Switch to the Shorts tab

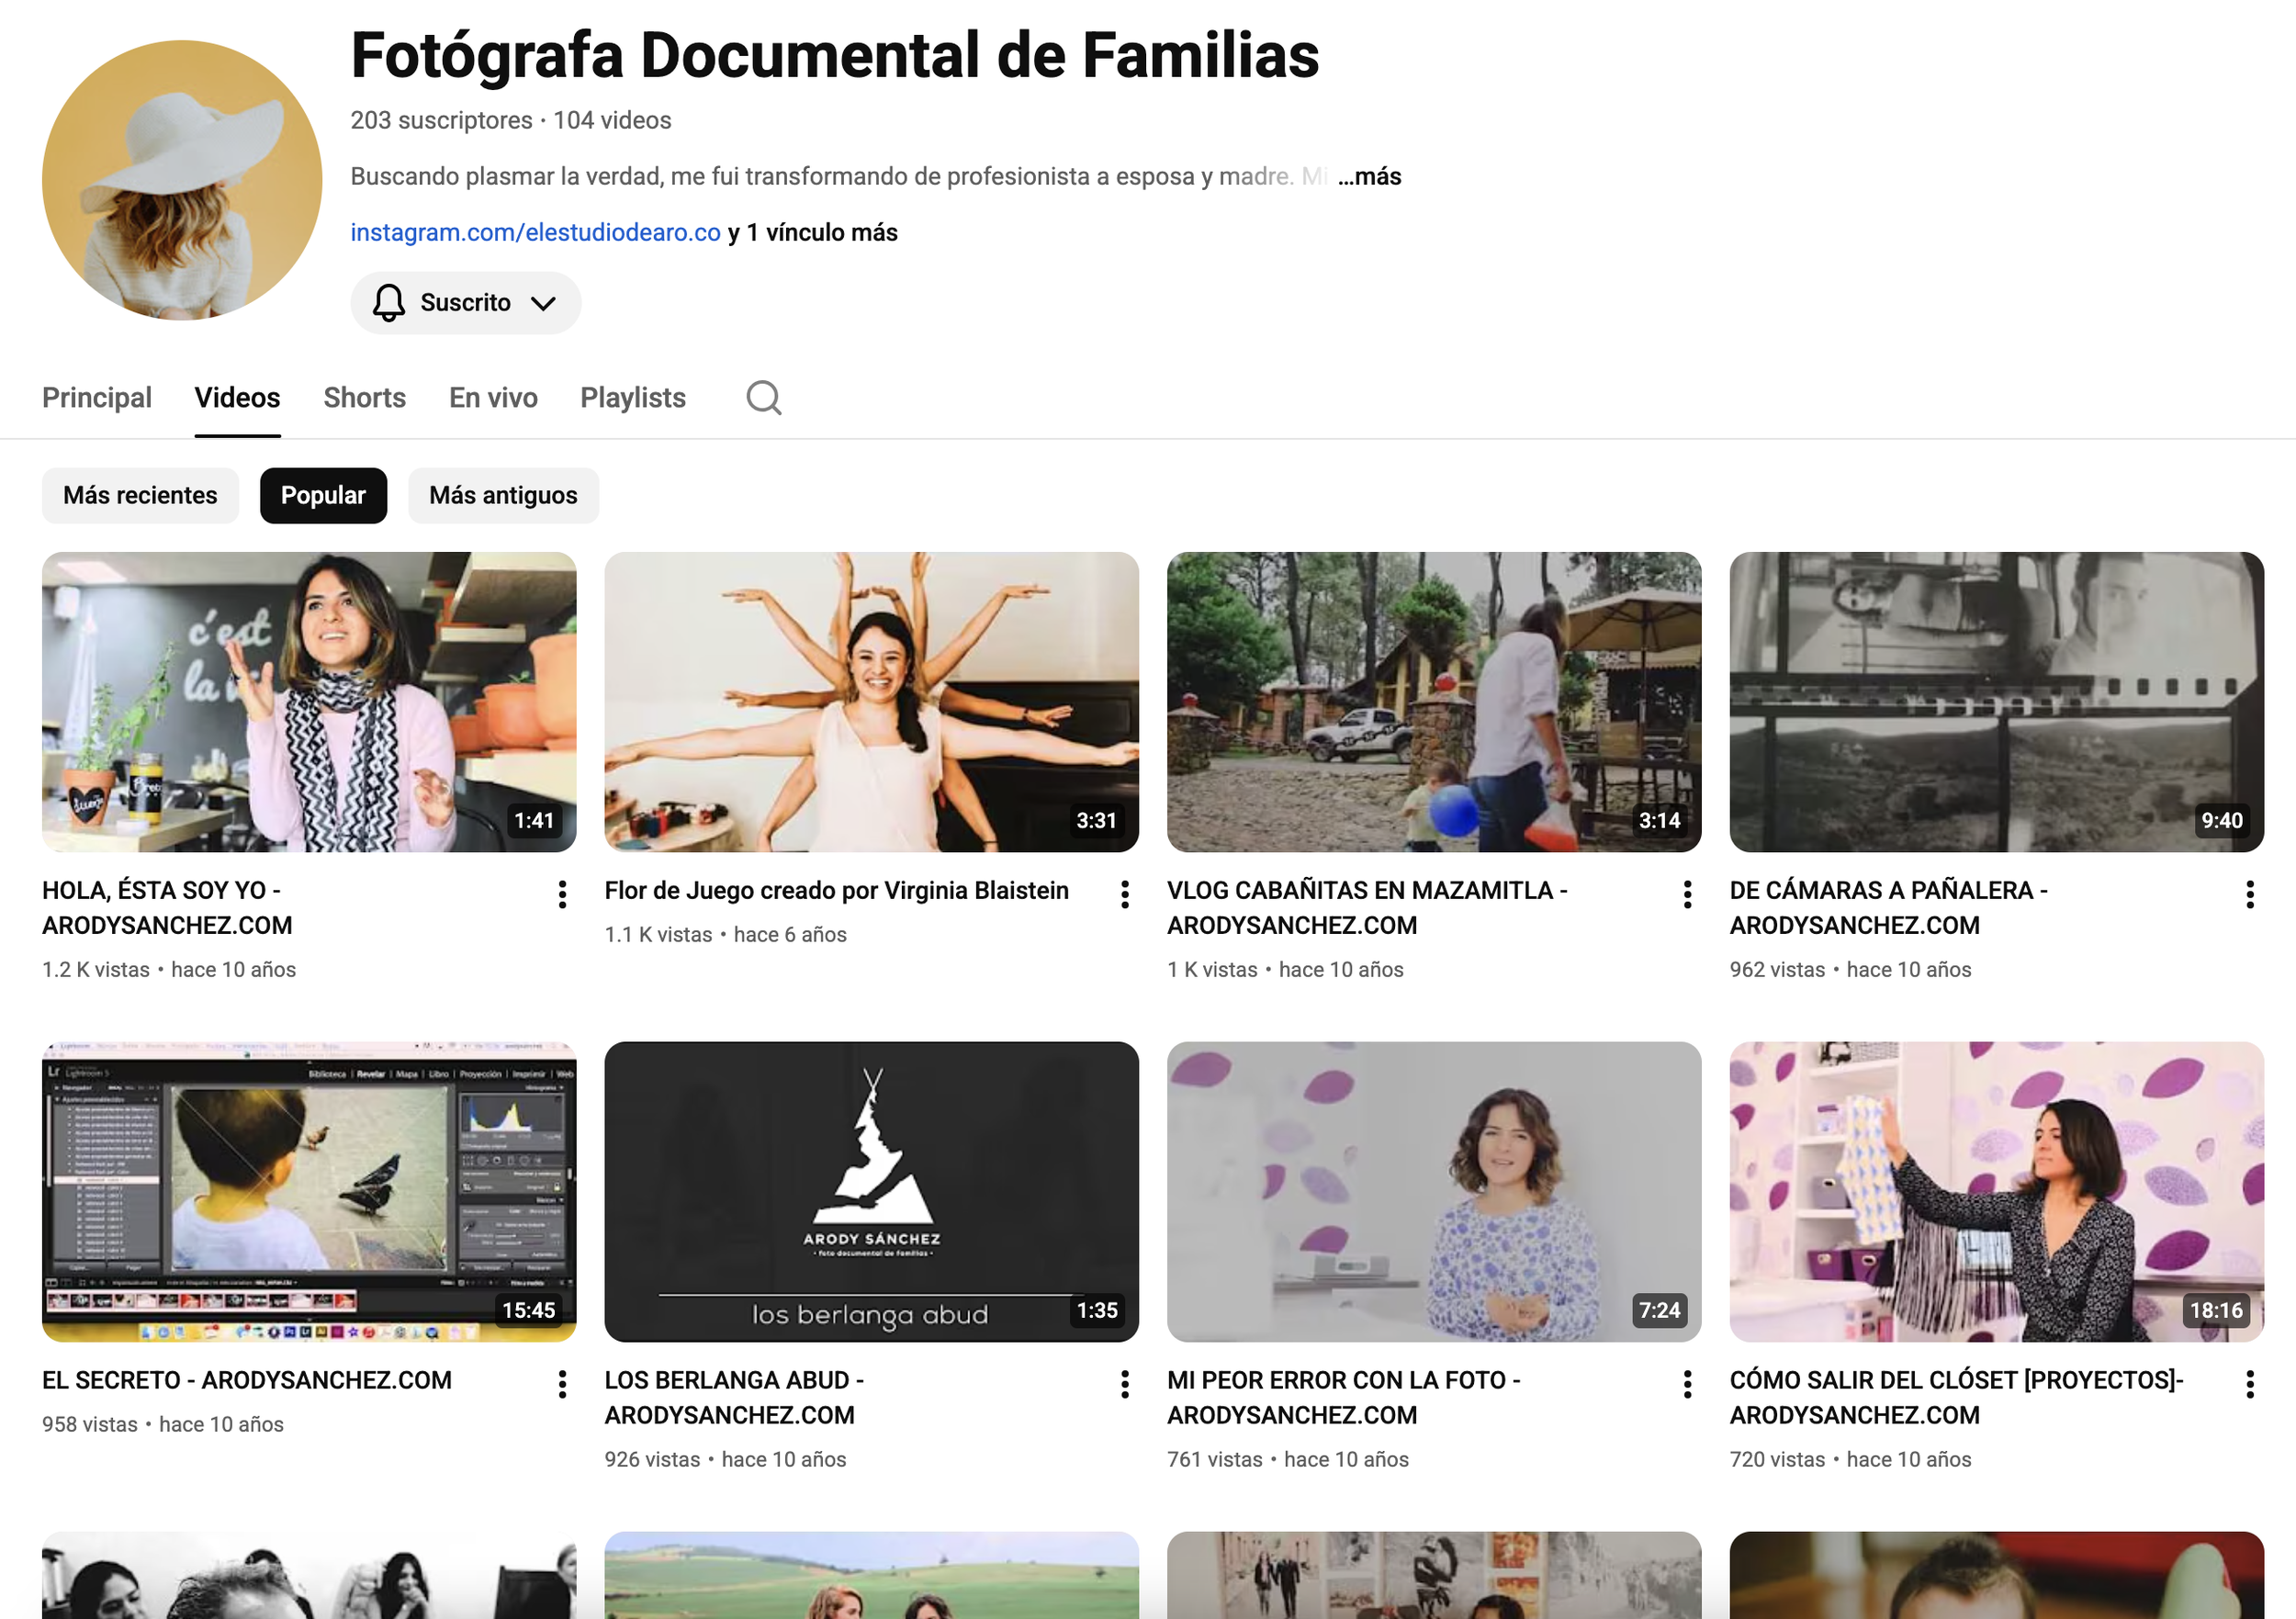click(364, 398)
